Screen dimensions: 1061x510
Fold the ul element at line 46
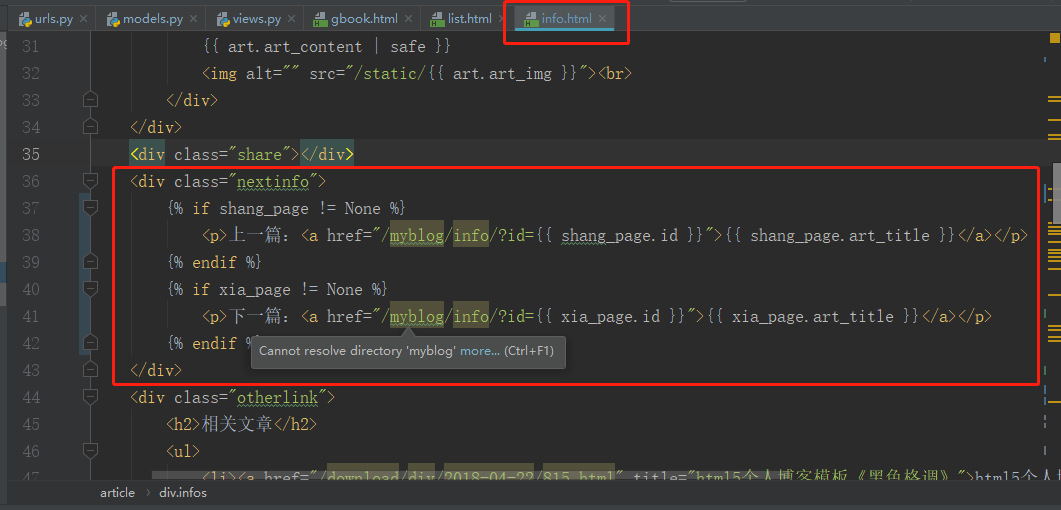click(90, 451)
